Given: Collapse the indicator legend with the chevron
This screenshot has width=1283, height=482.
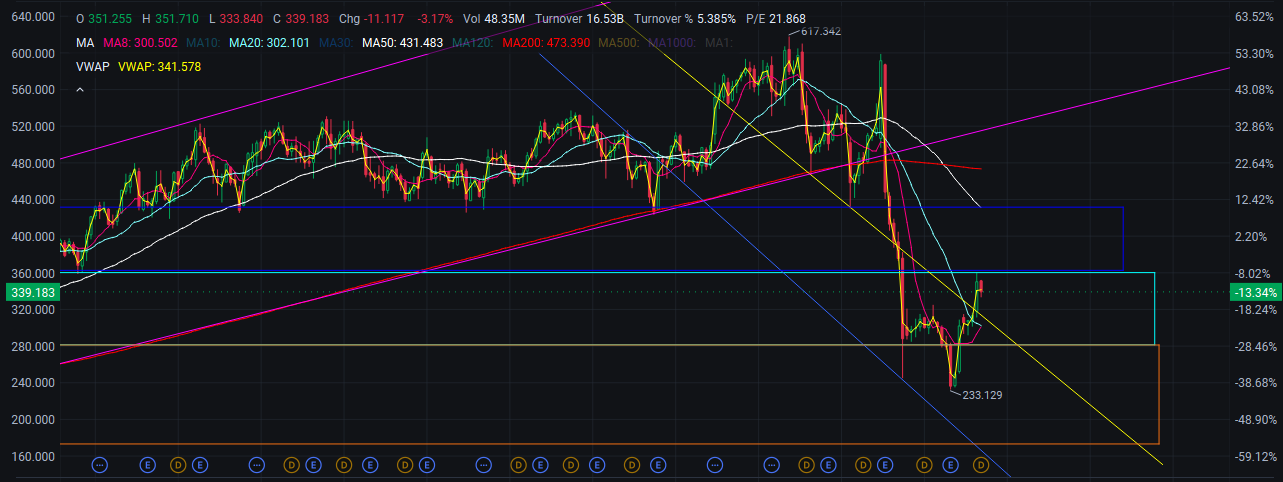Looking at the screenshot, I should click(80, 90).
